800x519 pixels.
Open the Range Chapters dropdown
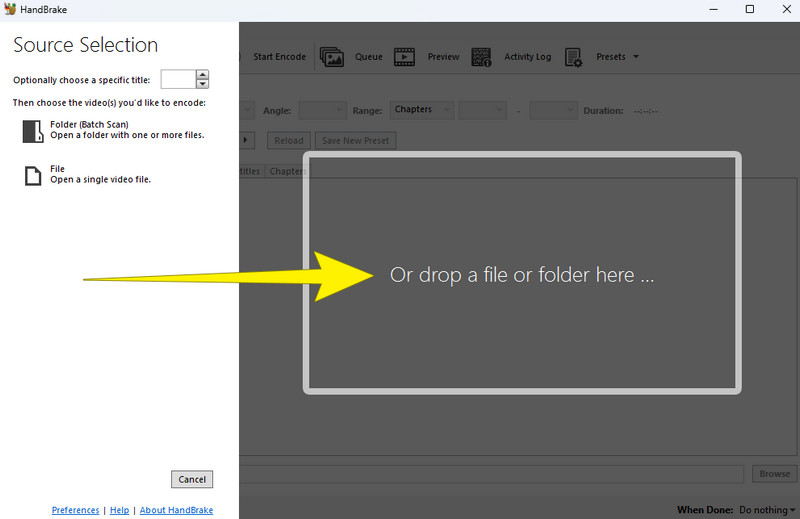(422, 110)
